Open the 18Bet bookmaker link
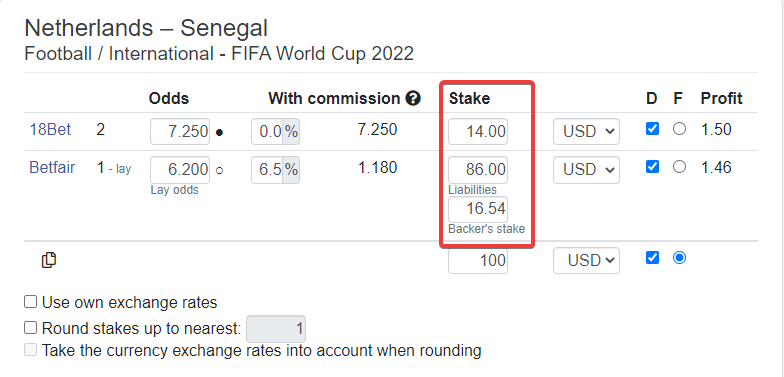 (50, 130)
